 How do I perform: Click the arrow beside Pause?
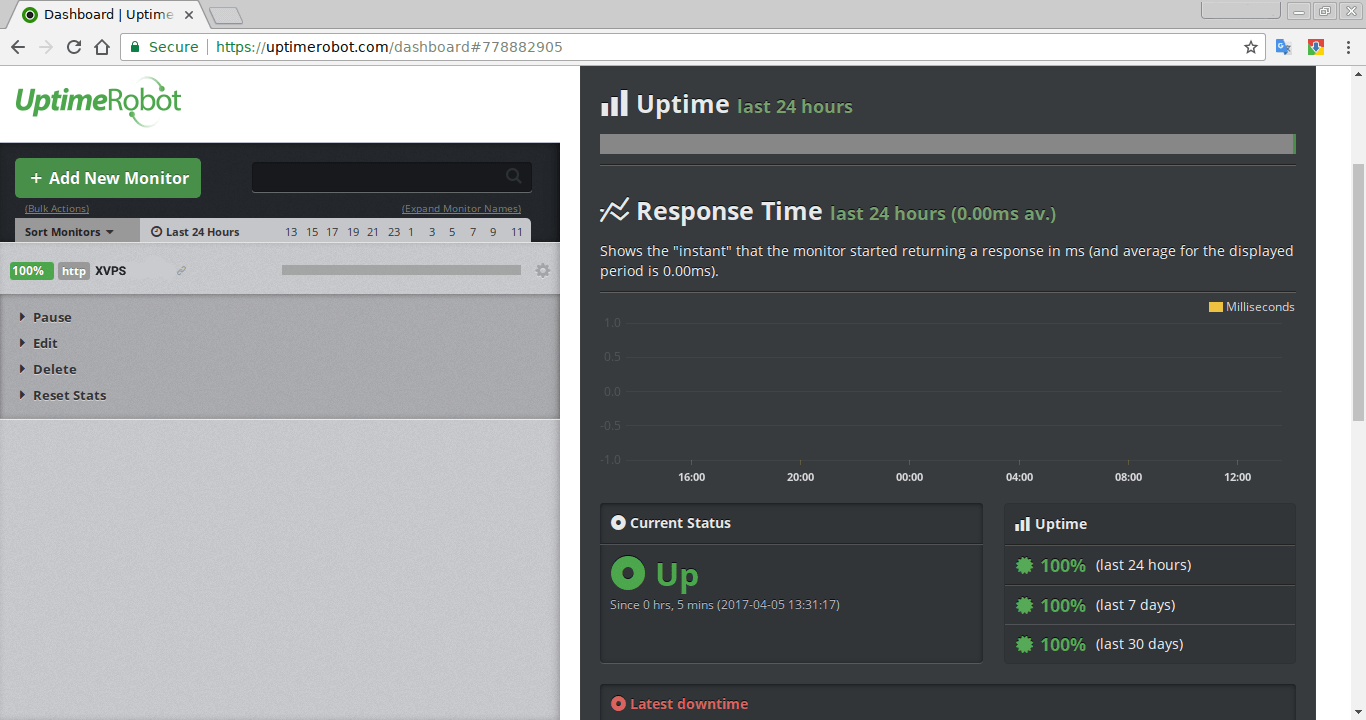pos(22,317)
